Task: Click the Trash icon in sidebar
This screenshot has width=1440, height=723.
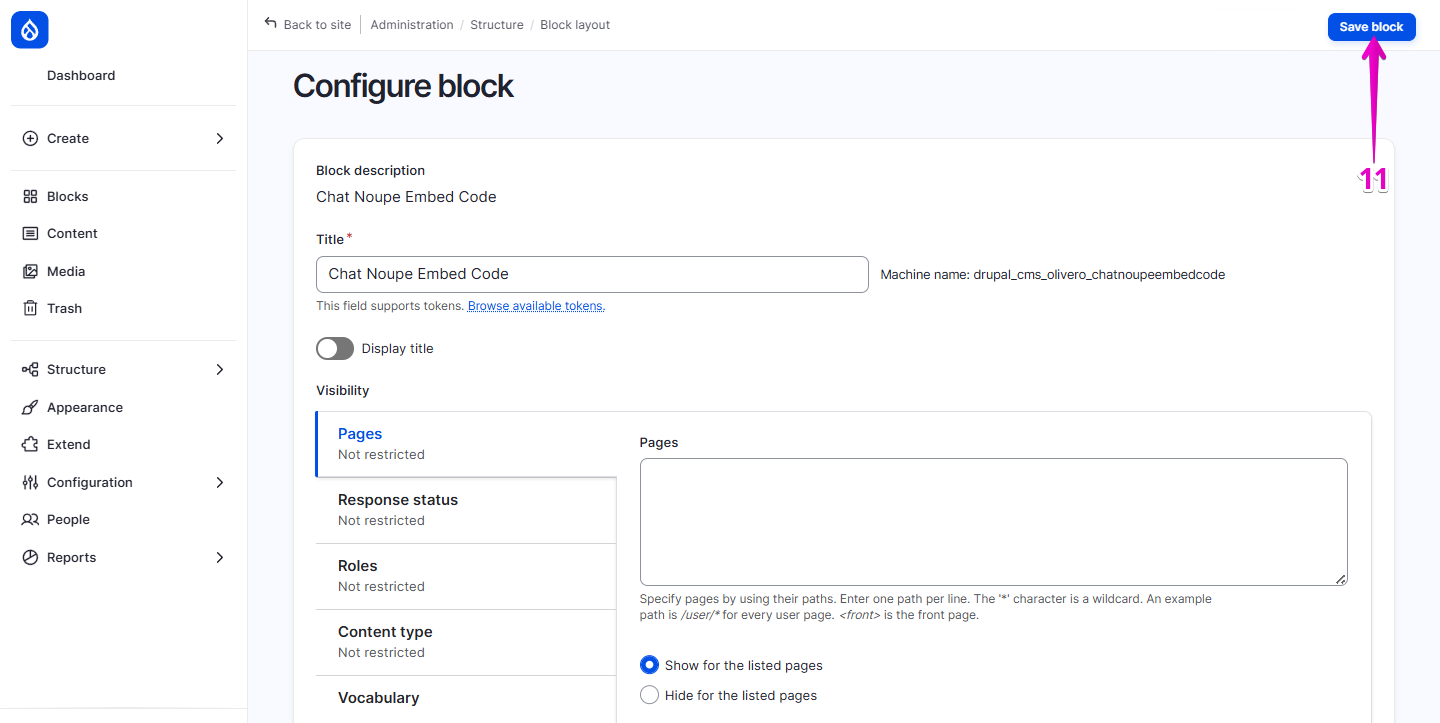Action: (x=30, y=308)
